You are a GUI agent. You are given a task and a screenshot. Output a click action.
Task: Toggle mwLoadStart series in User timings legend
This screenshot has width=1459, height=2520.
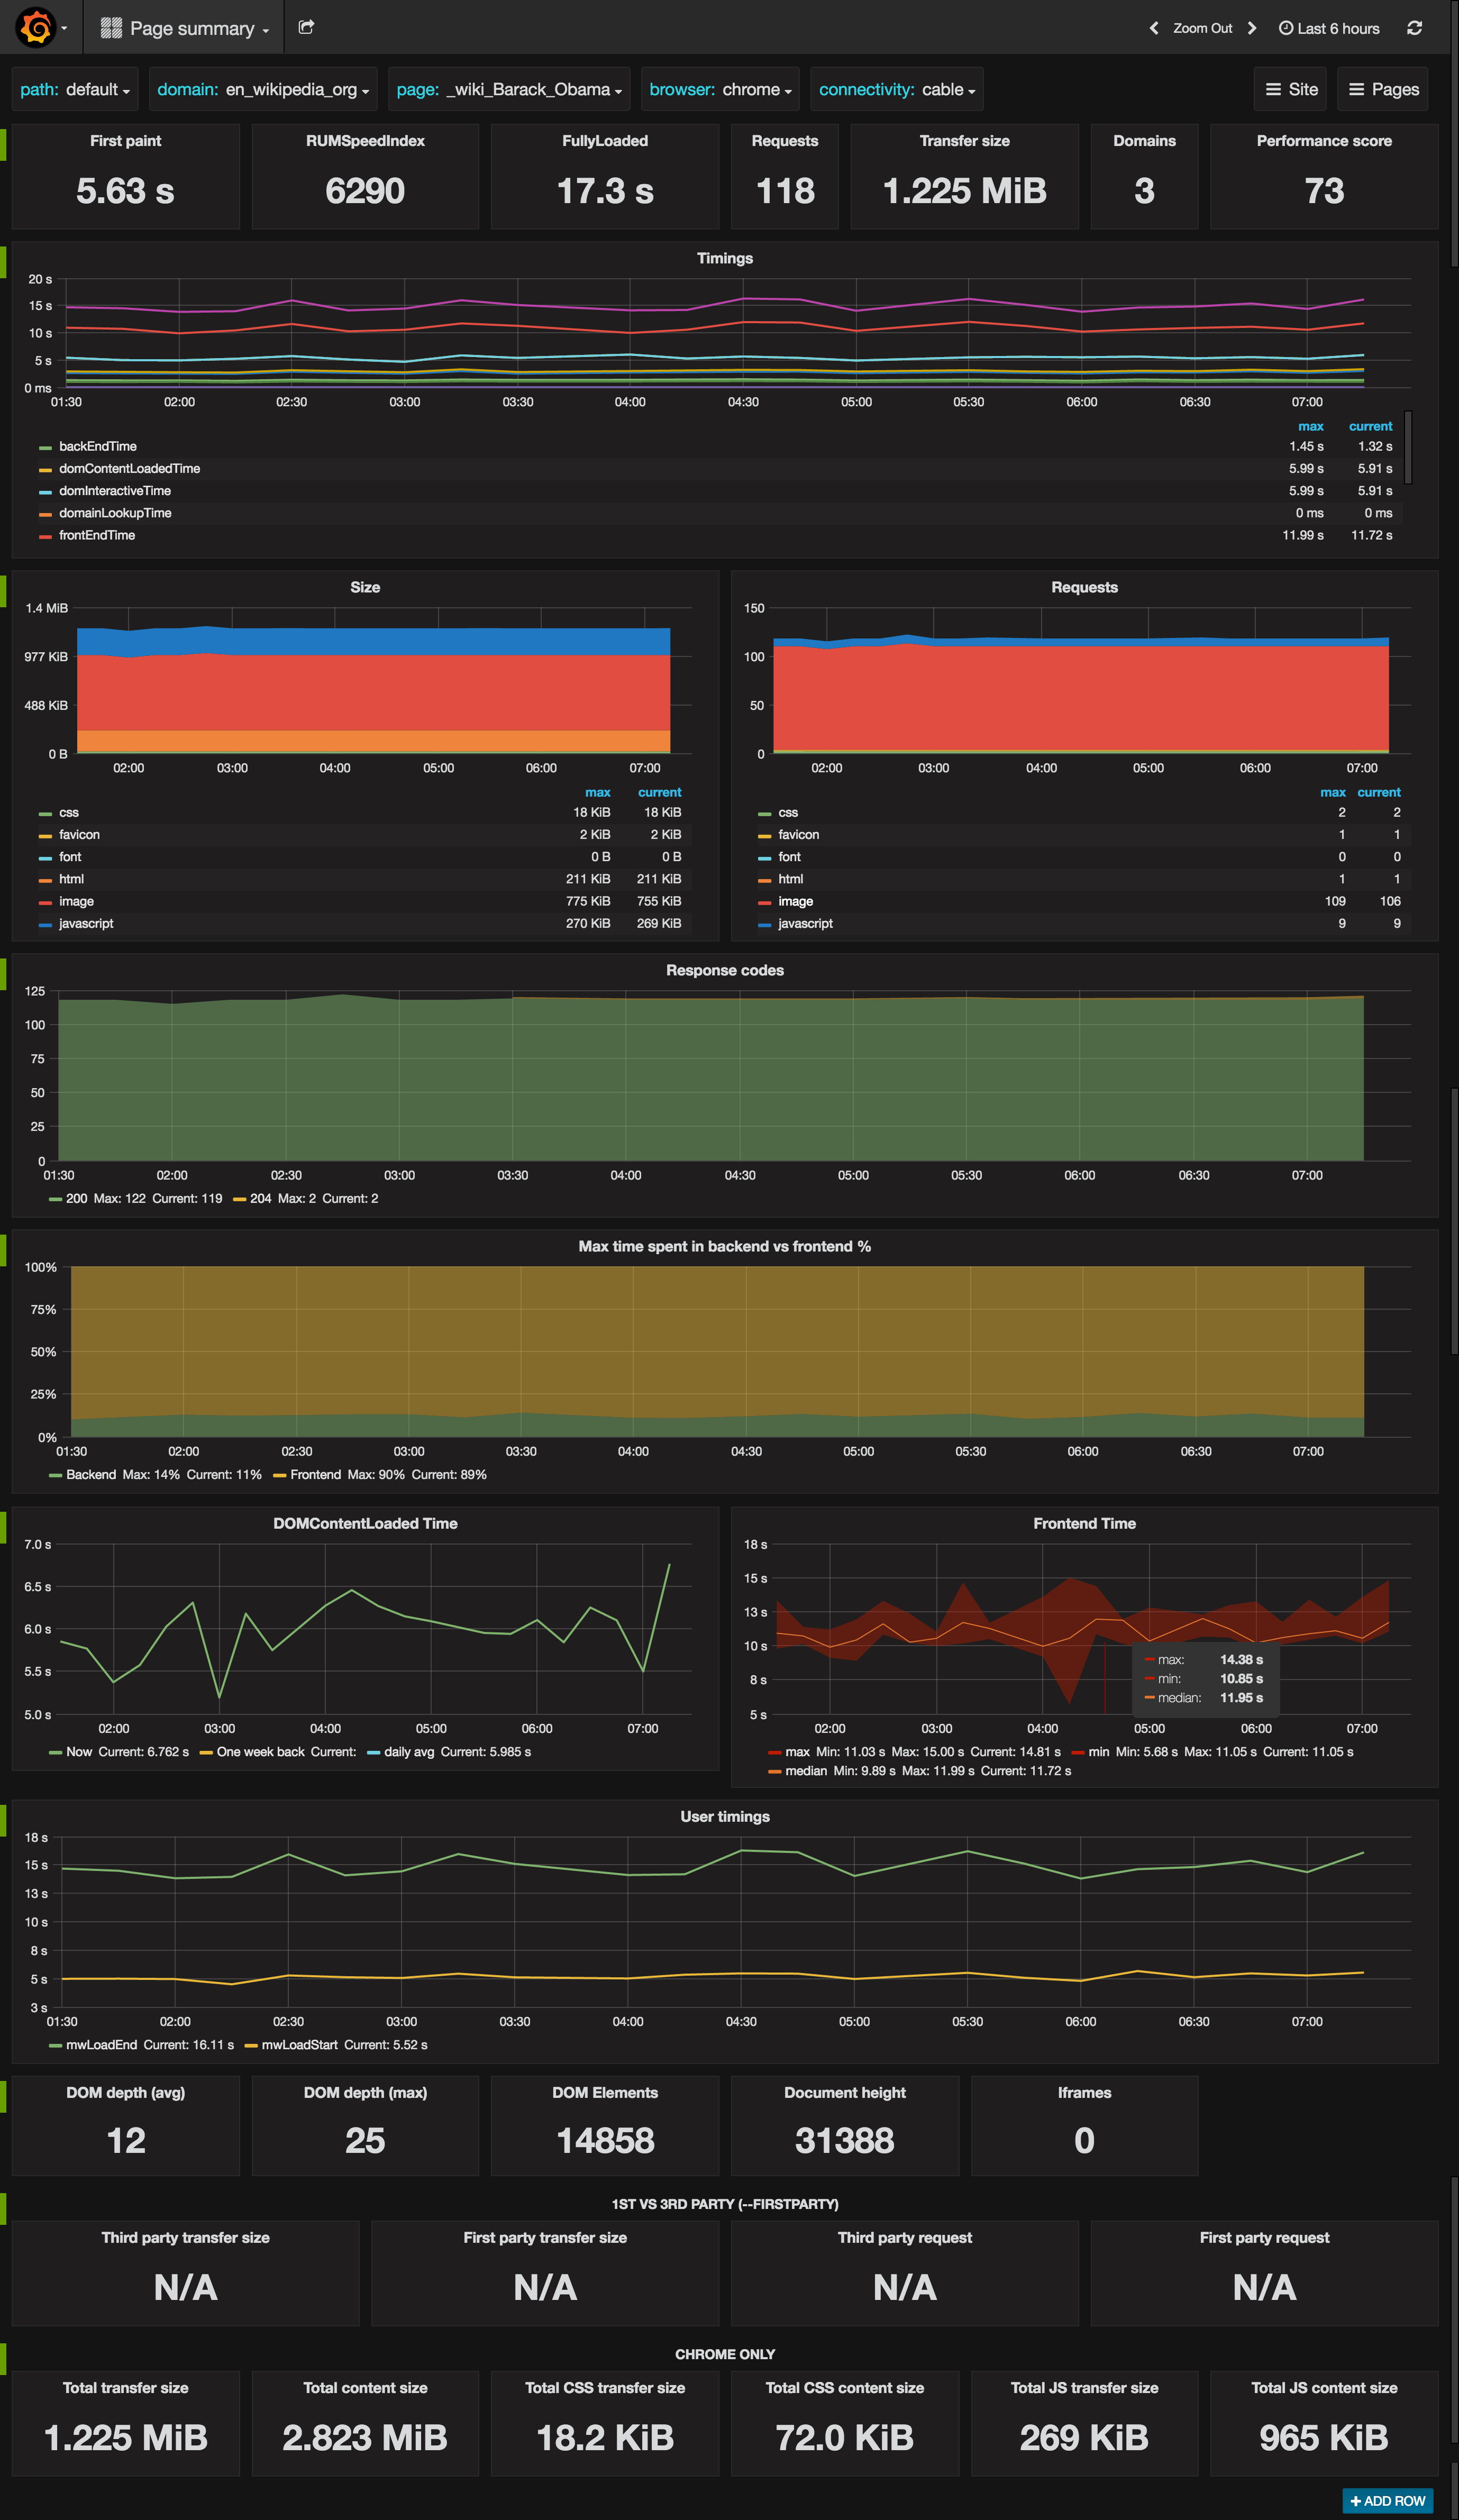coord(299,2045)
